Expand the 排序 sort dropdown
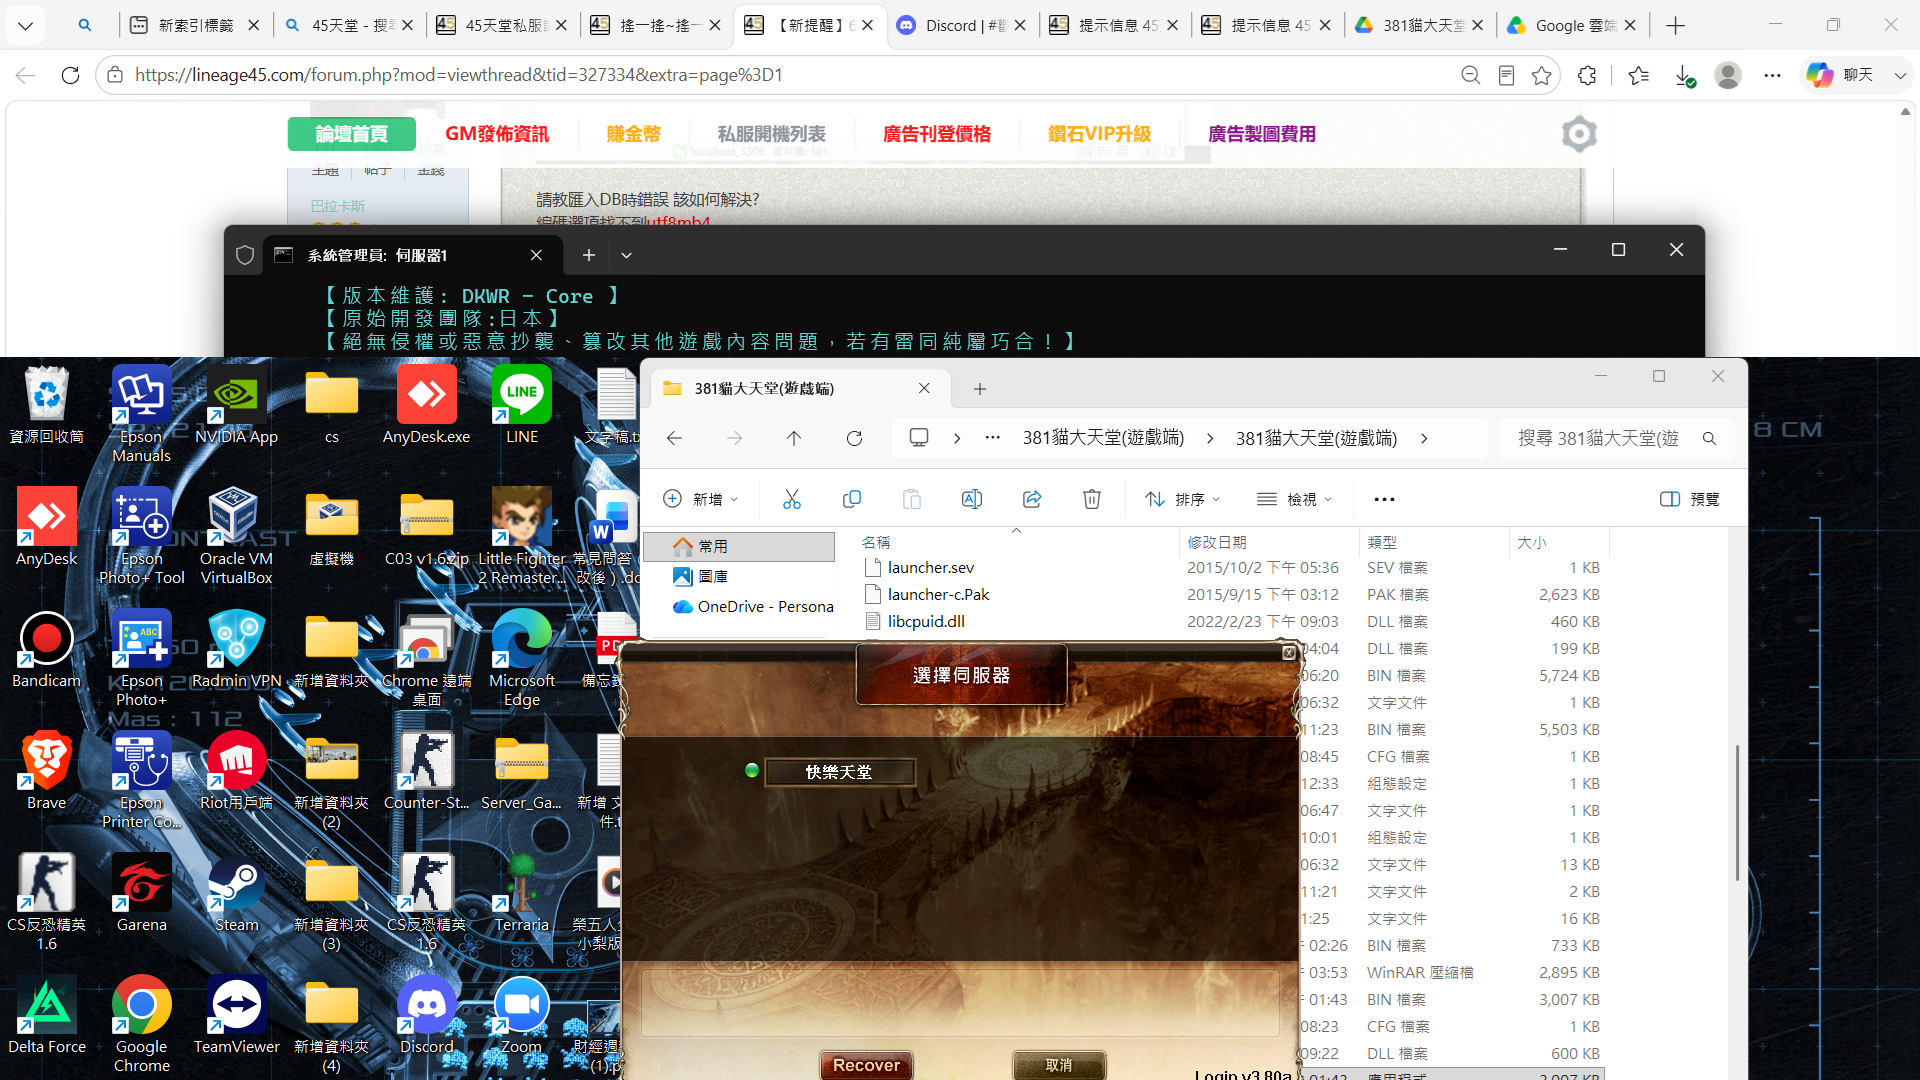 pos(1183,499)
